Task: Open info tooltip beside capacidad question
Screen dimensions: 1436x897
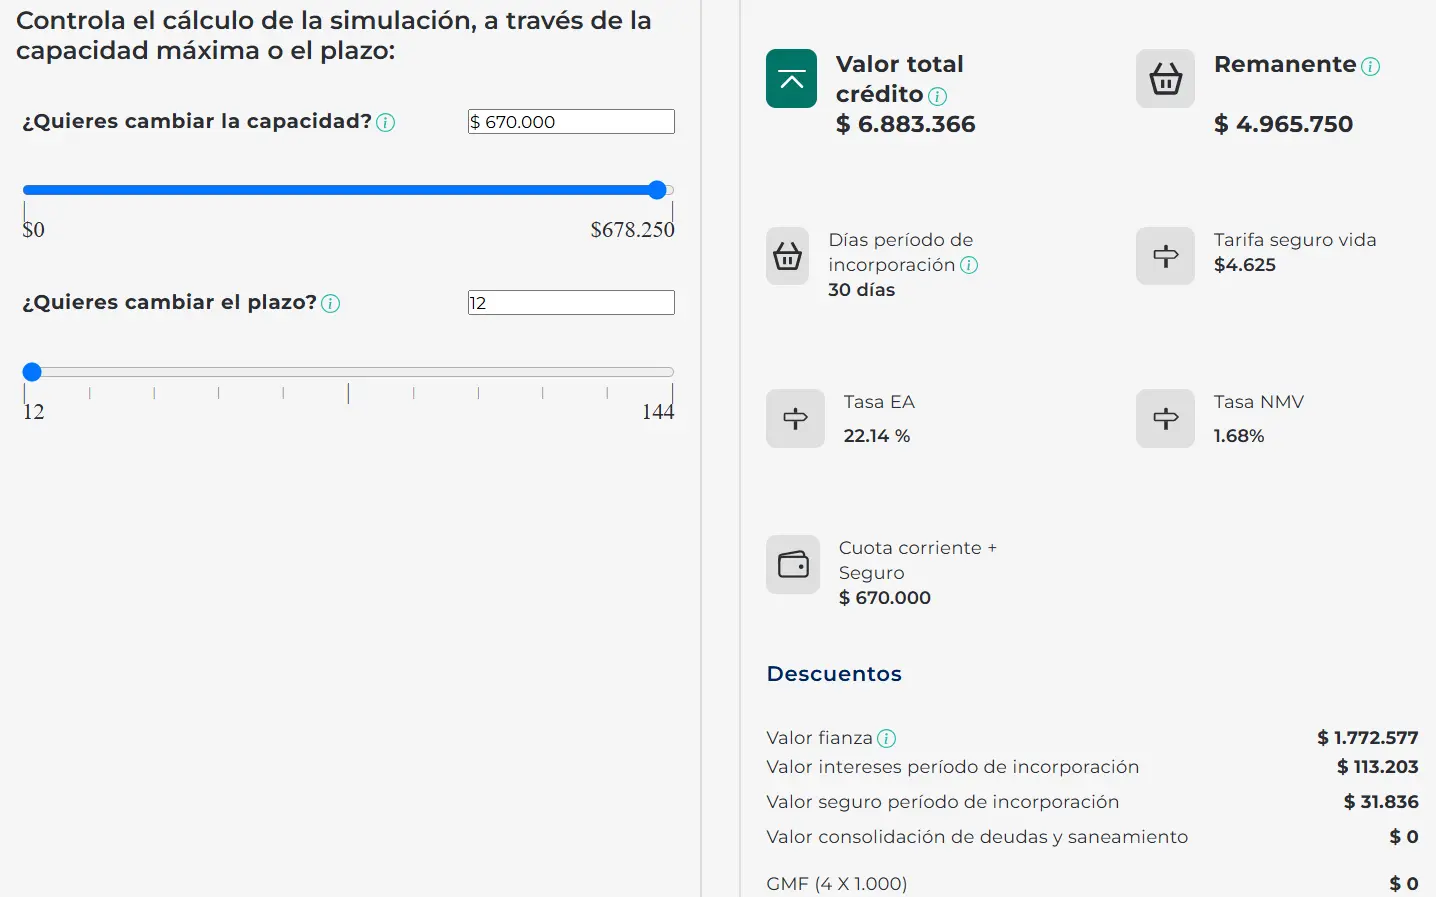Action: 386,123
